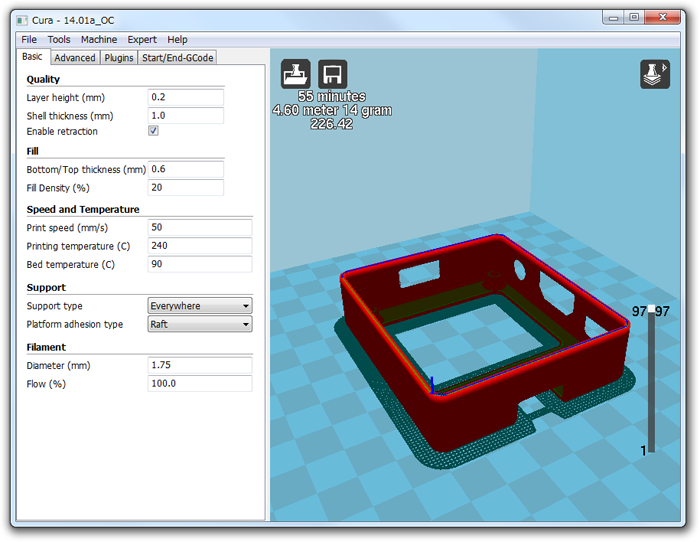The height and width of the screenshot is (542, 700).
Task: Click the "Fill" section heading
Action: pyautogui.click(x=33, y=151)
